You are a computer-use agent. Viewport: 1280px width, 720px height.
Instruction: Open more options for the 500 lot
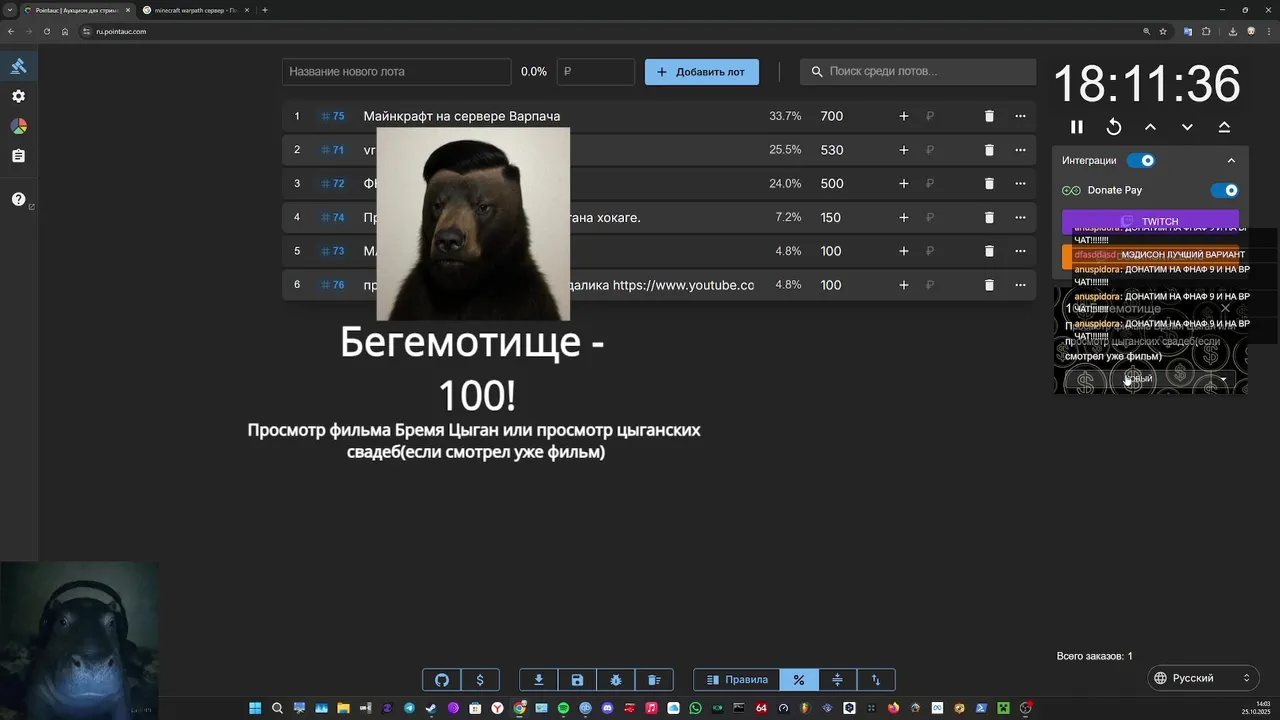[x=1020, y=184]
